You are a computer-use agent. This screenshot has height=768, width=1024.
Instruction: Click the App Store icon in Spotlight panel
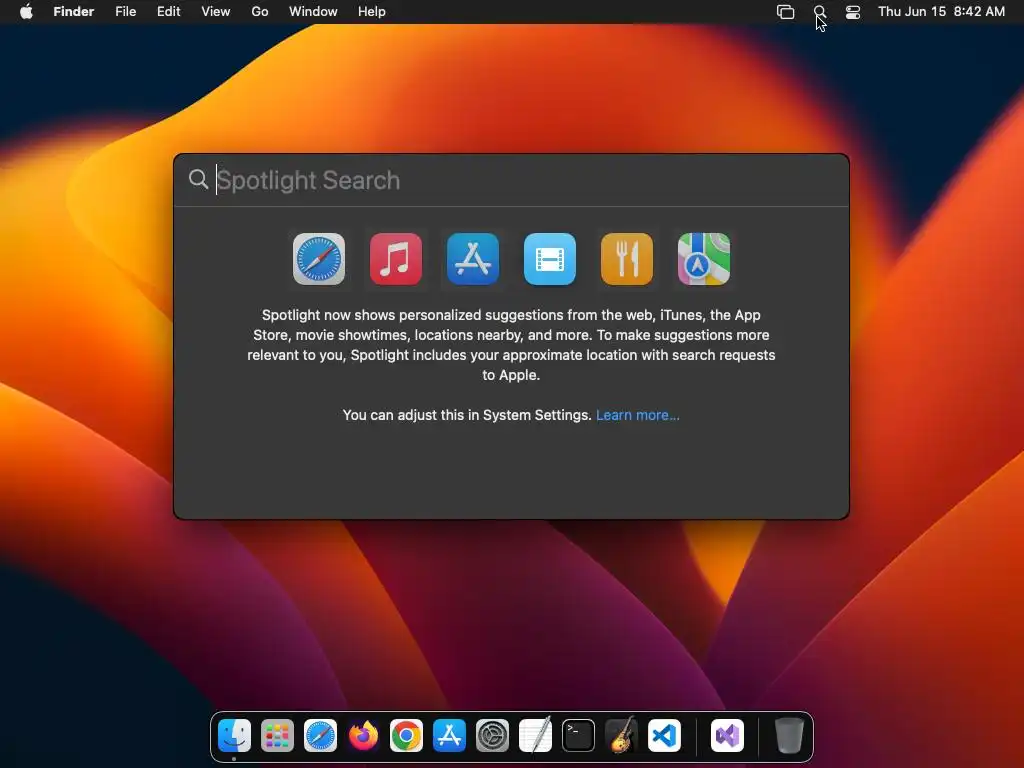tap(473, 259)
